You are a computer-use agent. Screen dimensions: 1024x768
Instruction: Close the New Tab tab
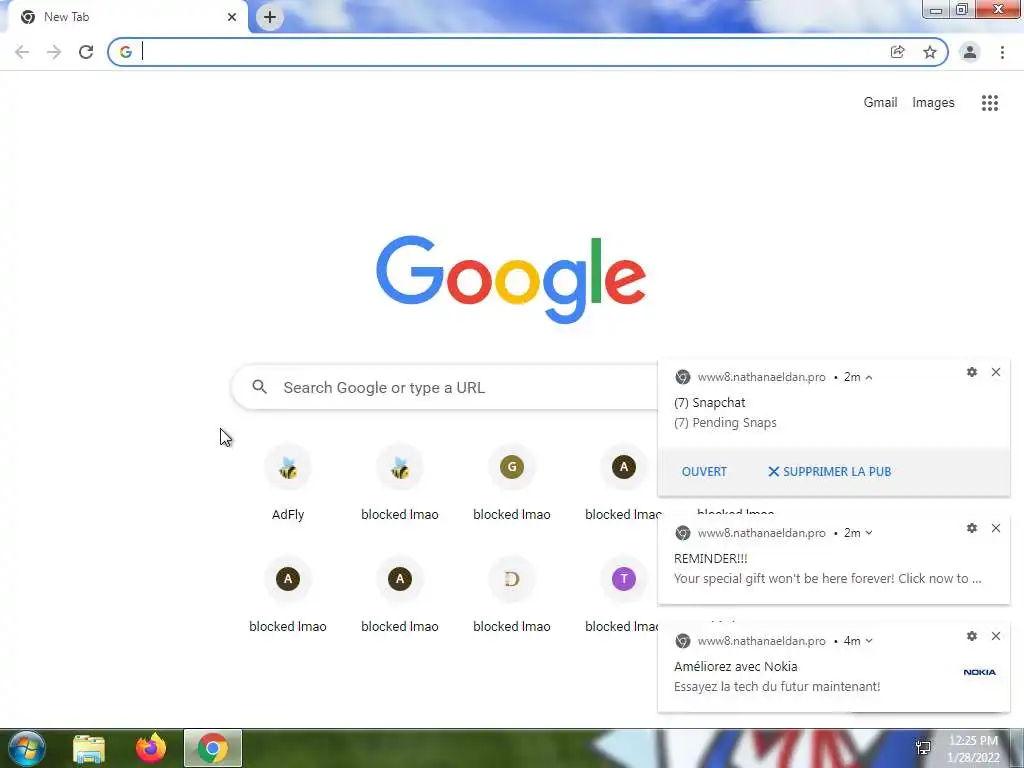[232, 17]
